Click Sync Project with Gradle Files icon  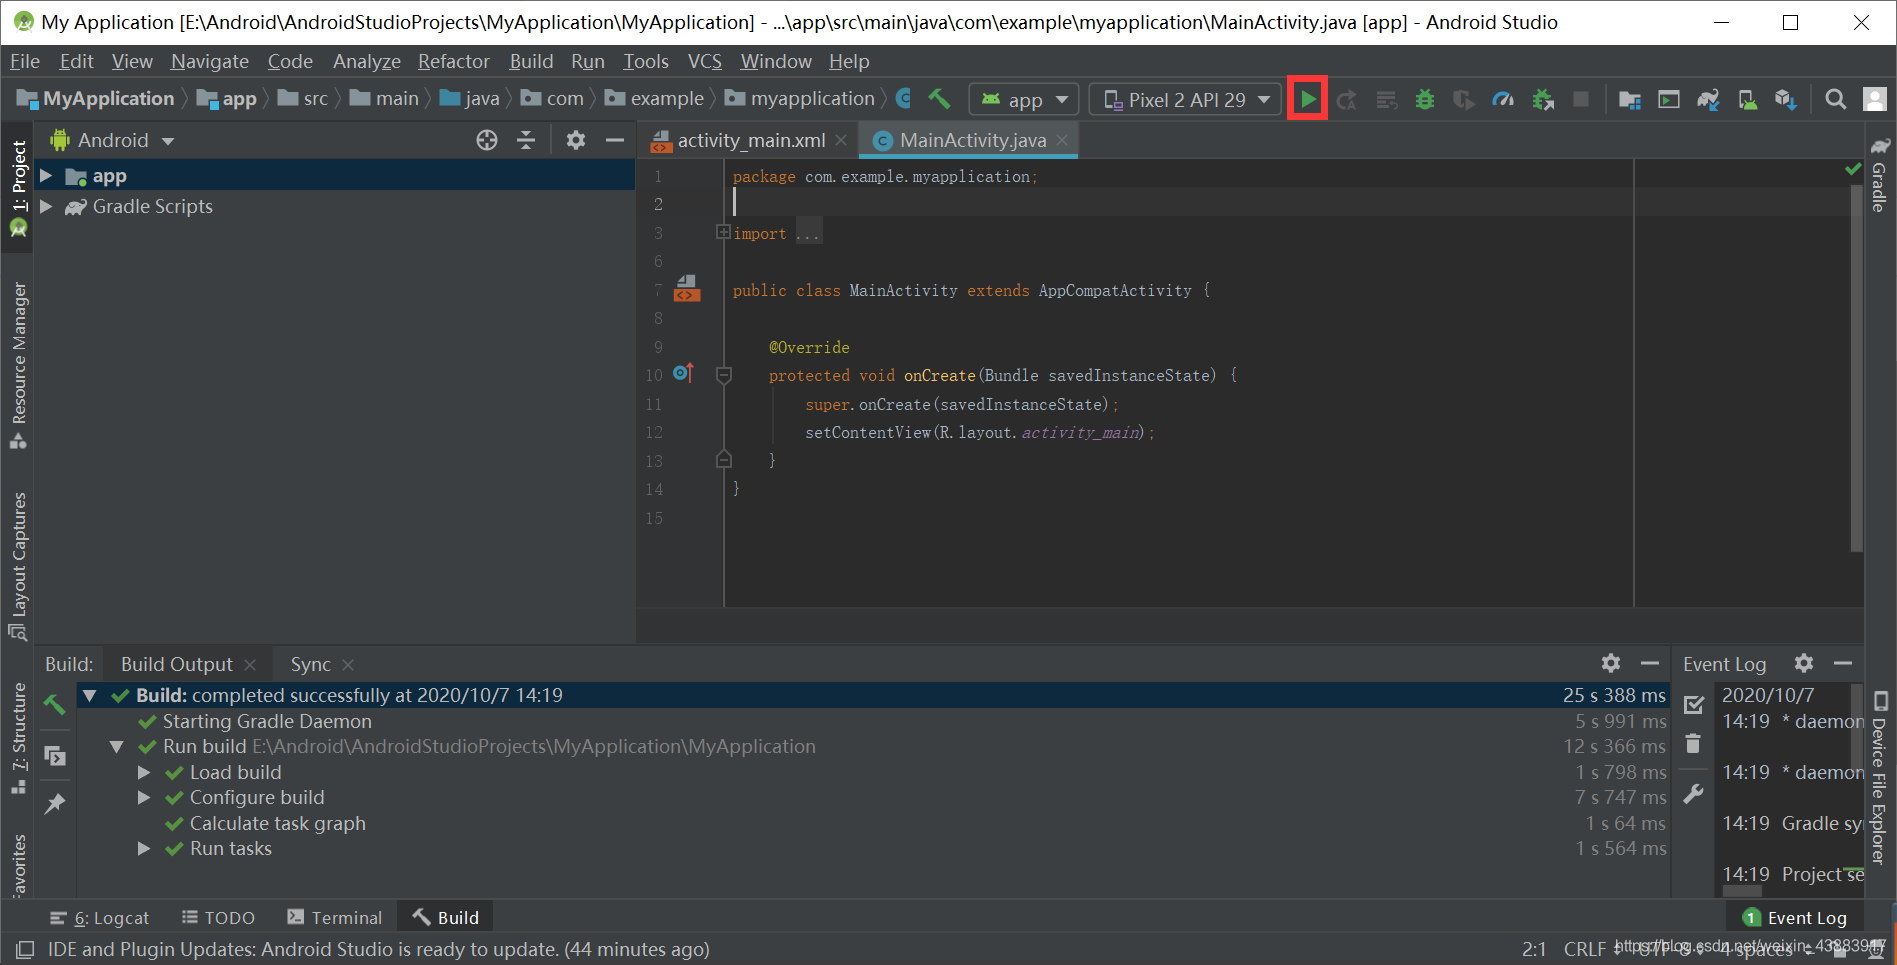point(1708,99)
